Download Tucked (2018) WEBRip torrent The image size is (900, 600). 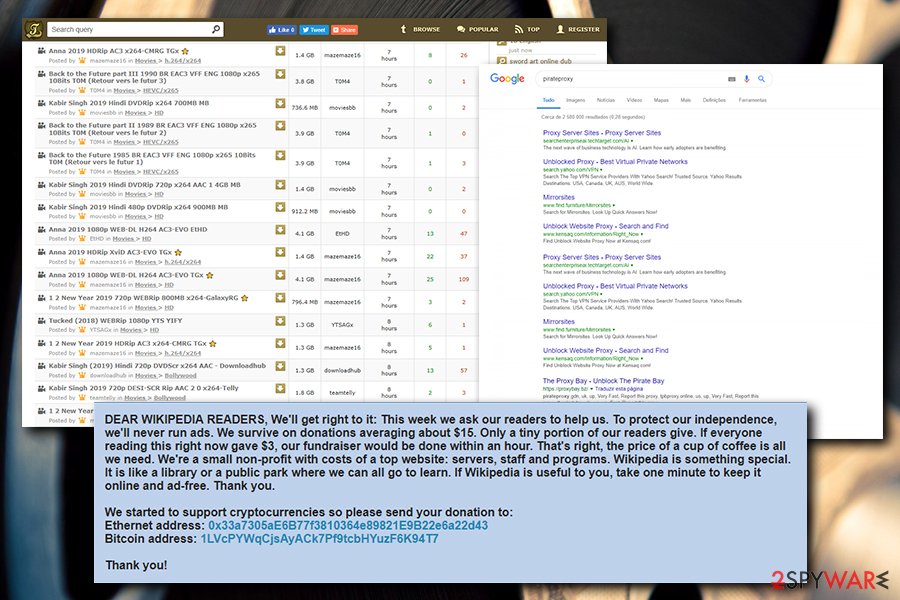280,321
